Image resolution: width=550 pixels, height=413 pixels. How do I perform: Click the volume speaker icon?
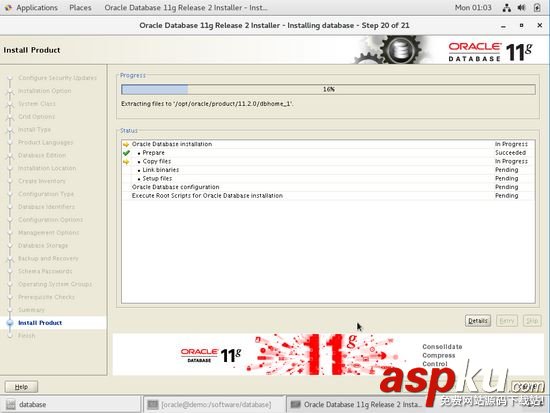(x=522, y=8)
